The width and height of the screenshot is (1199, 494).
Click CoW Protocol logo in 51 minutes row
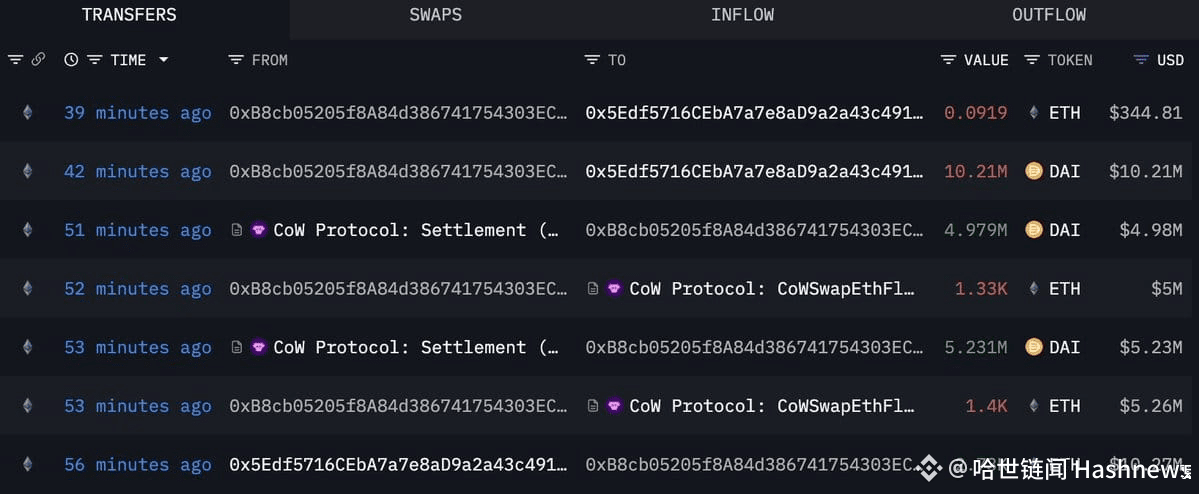[x=258, y=230]
